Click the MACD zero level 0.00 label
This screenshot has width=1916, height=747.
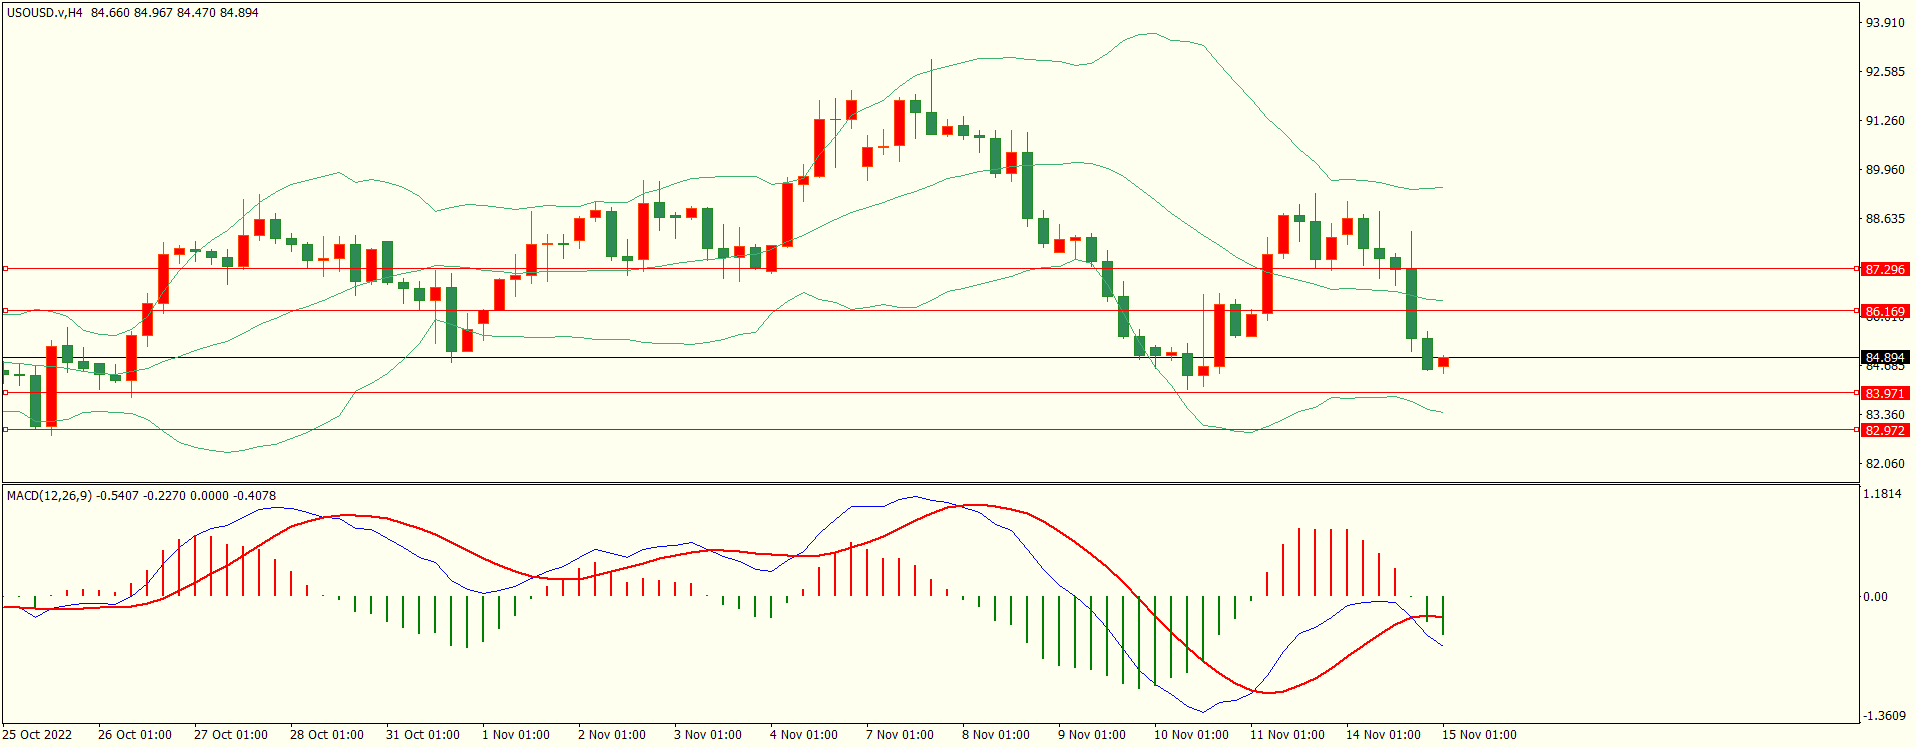(1875, 596)
